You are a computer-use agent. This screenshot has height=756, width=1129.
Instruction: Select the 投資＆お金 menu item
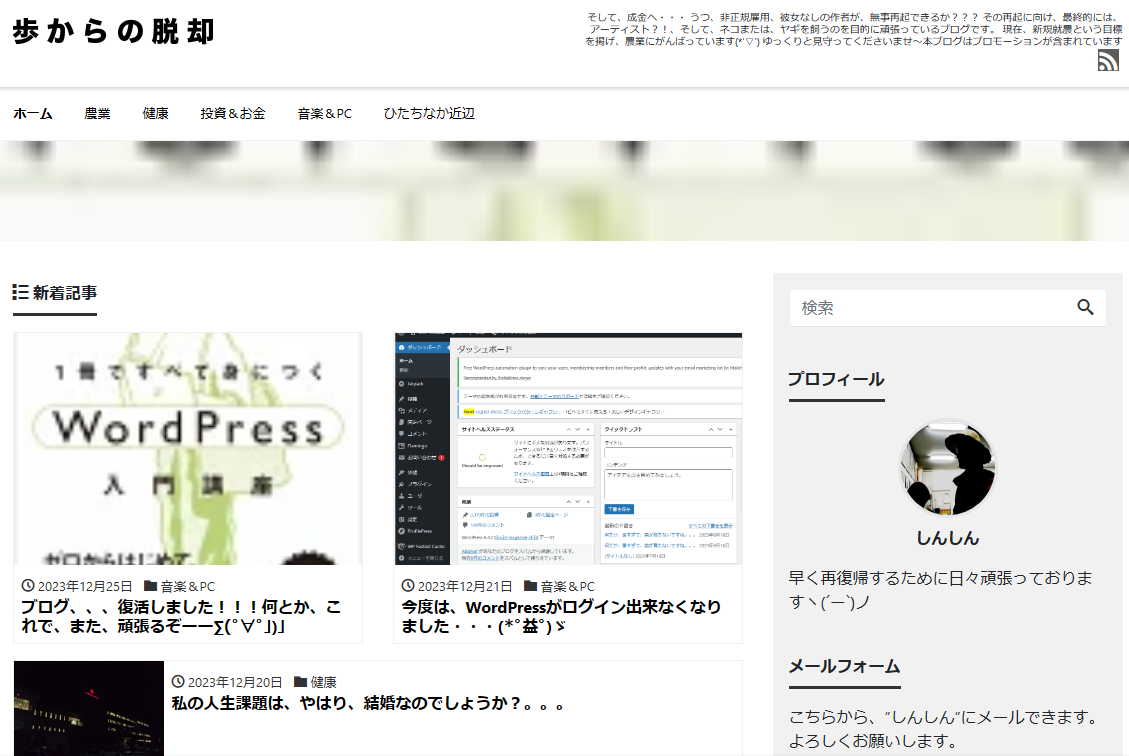[x=232, y=114]
